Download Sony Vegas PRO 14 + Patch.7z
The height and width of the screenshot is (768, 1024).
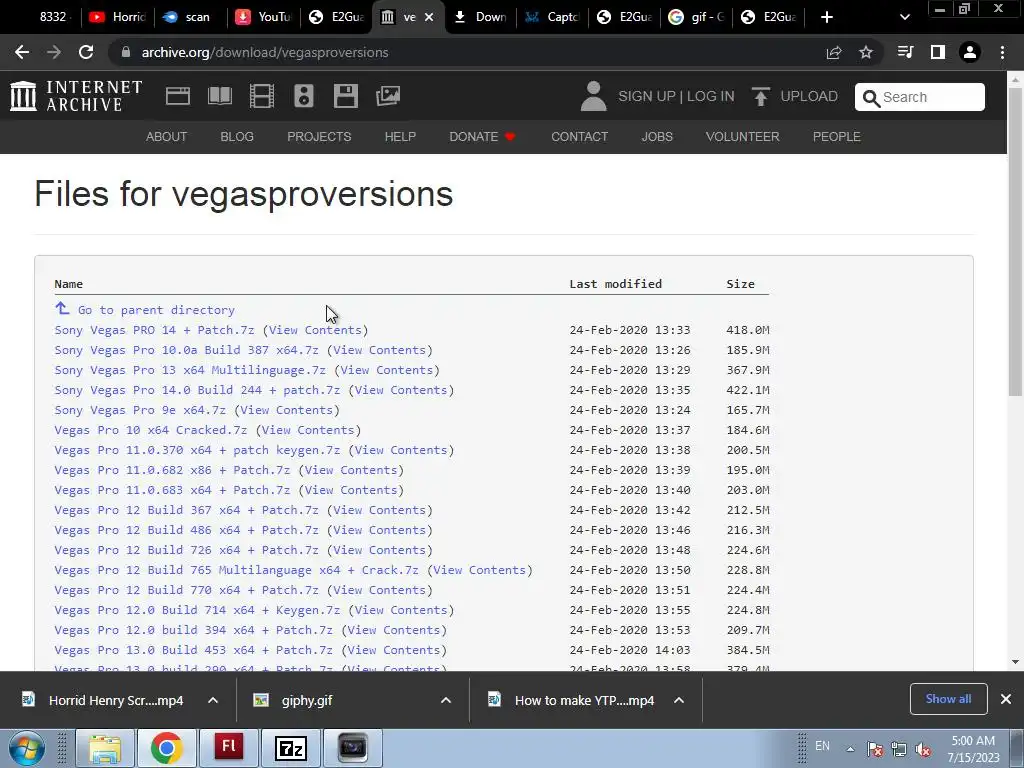tap(154, 330)
